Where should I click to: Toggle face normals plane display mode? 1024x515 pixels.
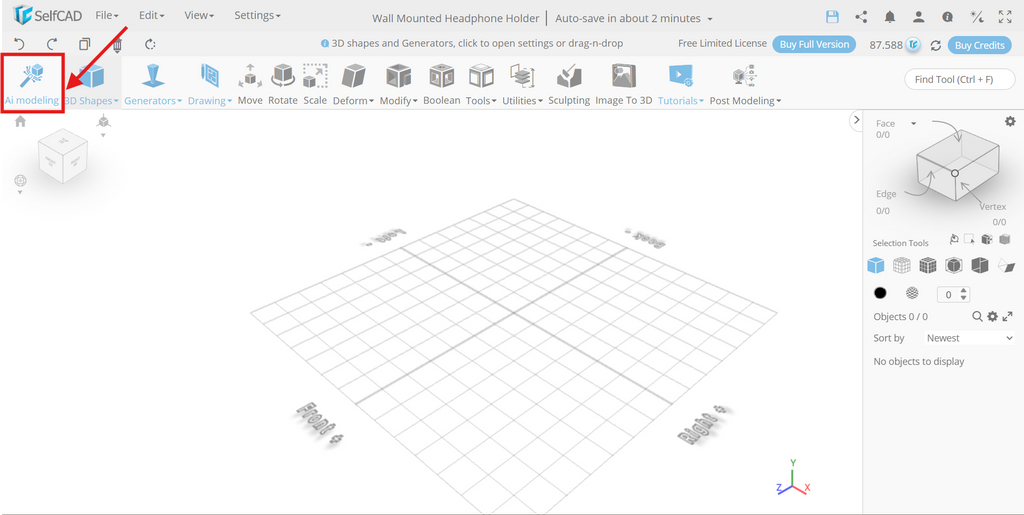pos(1006,265)
